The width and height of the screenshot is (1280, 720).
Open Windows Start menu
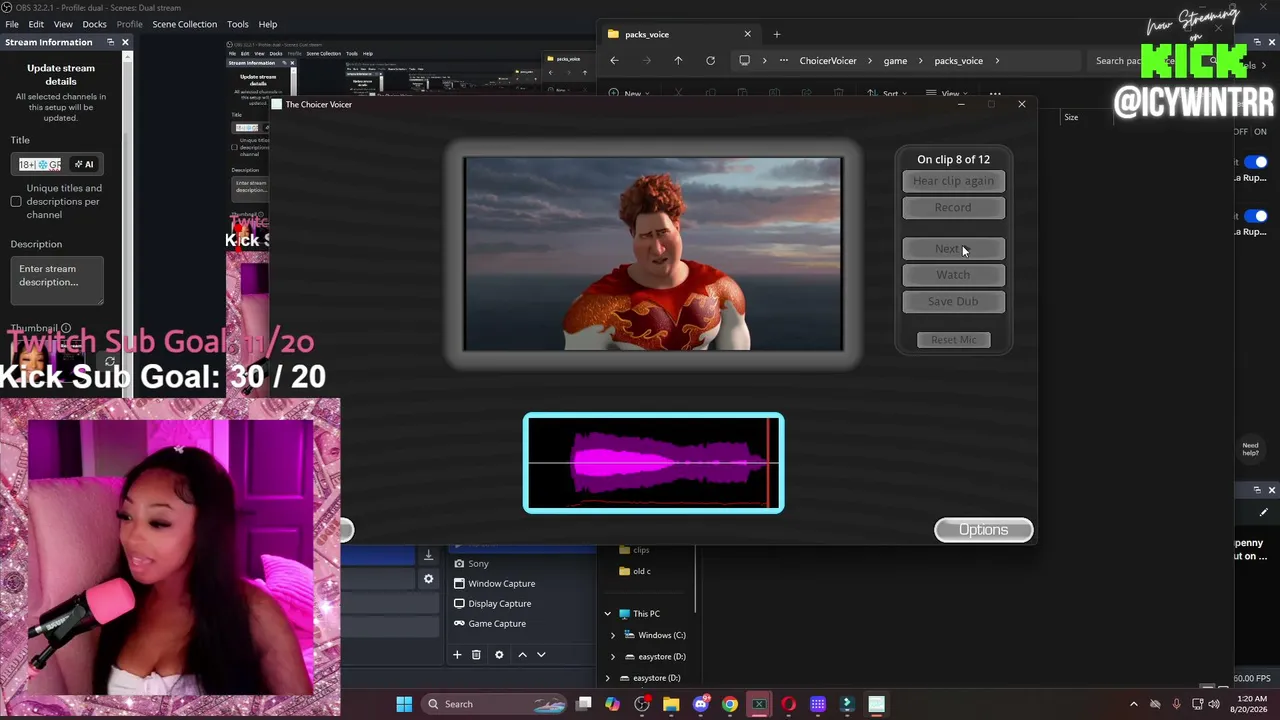pos(404,704)
